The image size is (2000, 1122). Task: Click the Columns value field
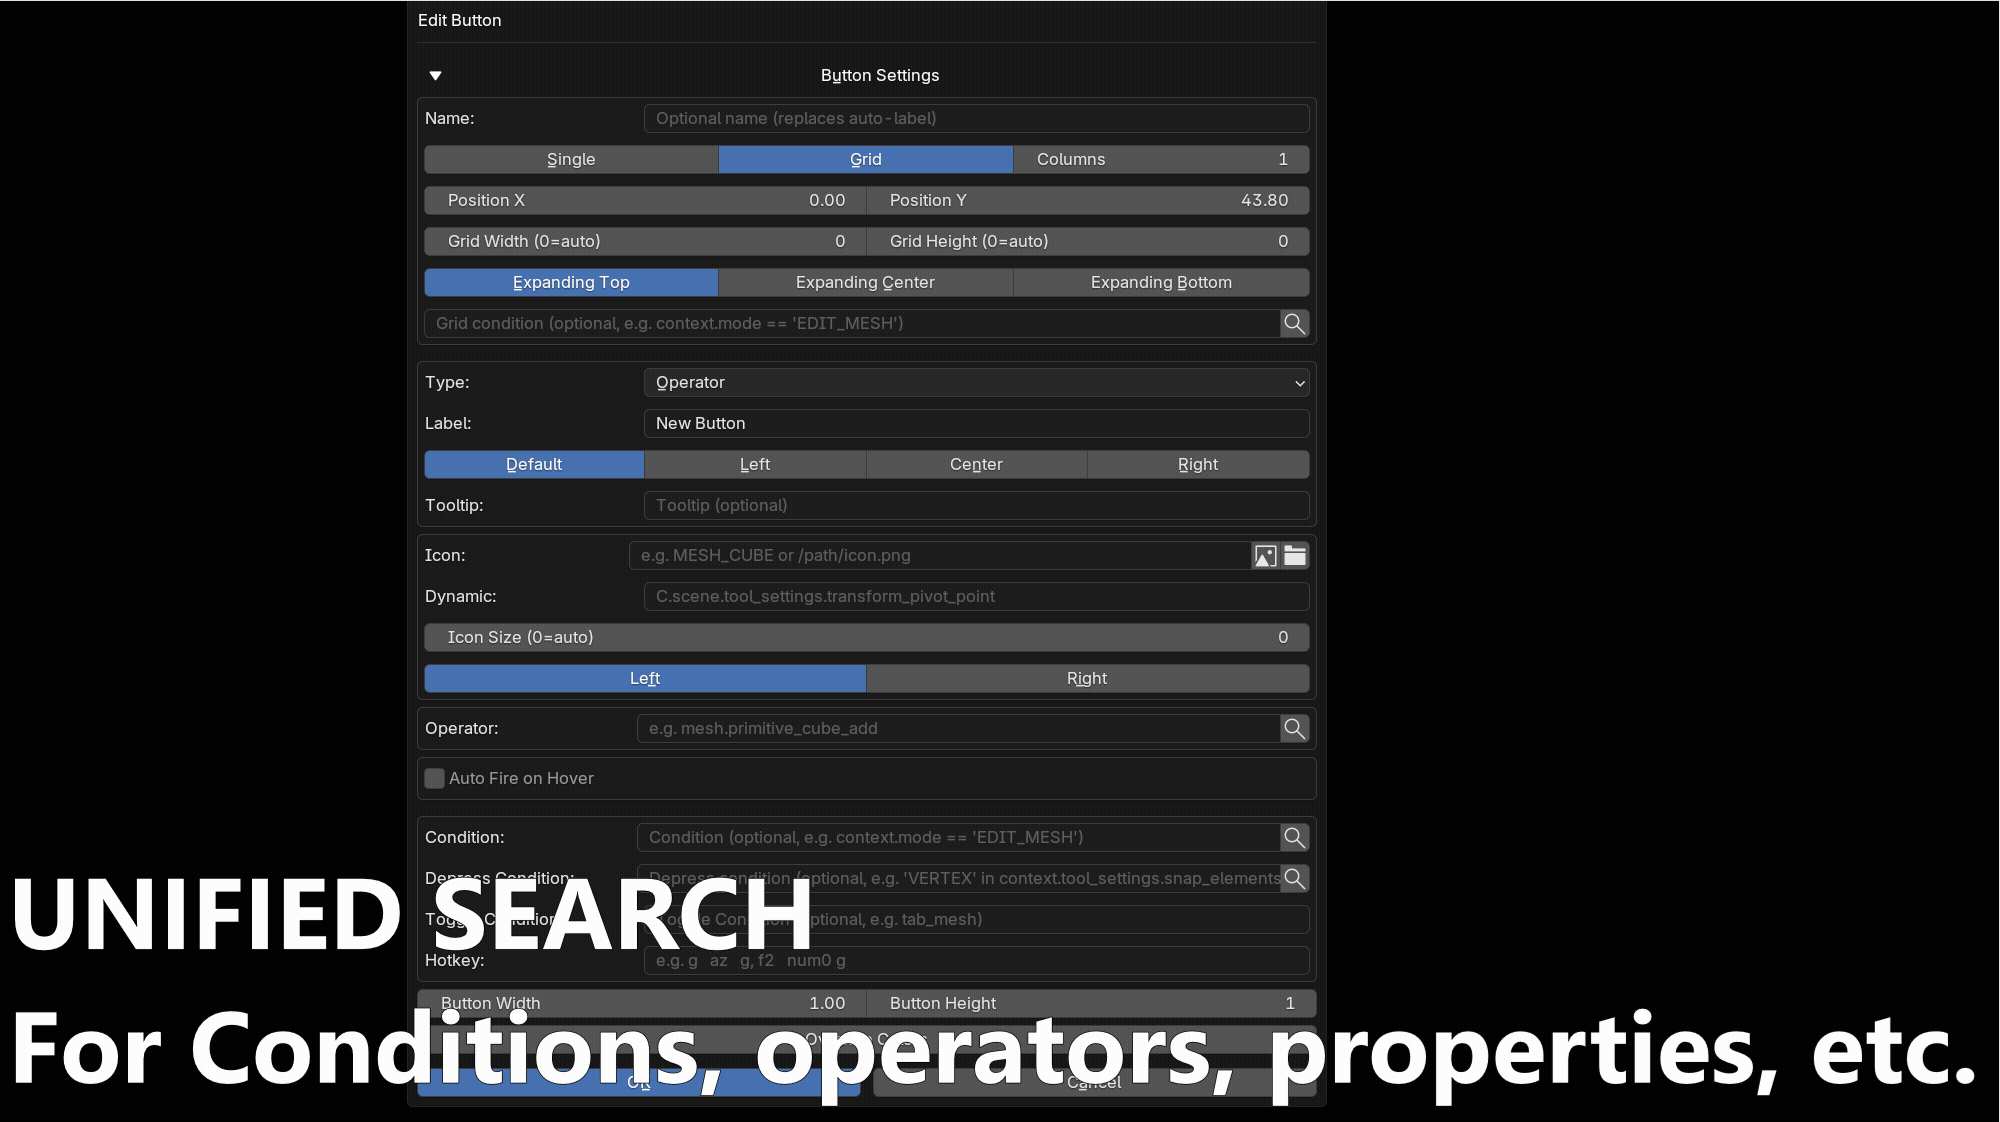[x=1161, y=159]
